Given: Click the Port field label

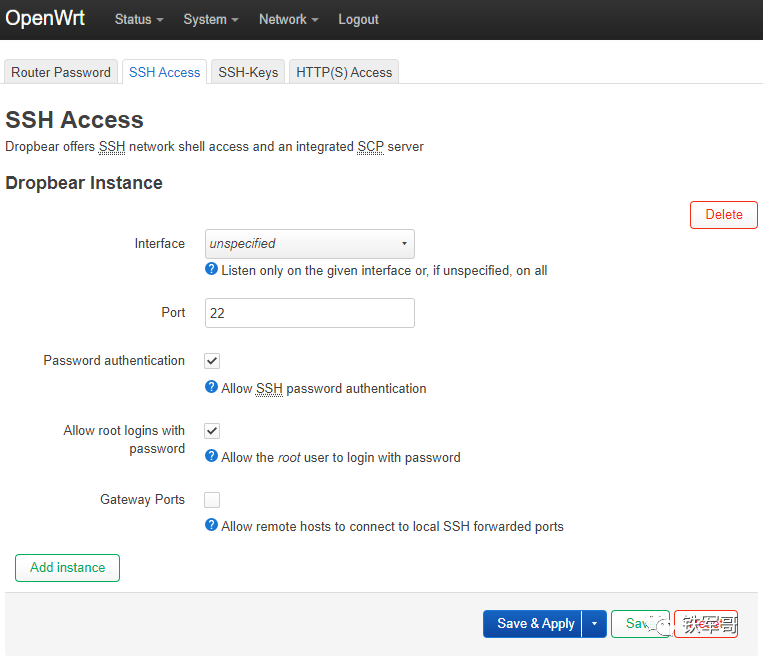Looking at the screenshot, I should pos(173,312).
